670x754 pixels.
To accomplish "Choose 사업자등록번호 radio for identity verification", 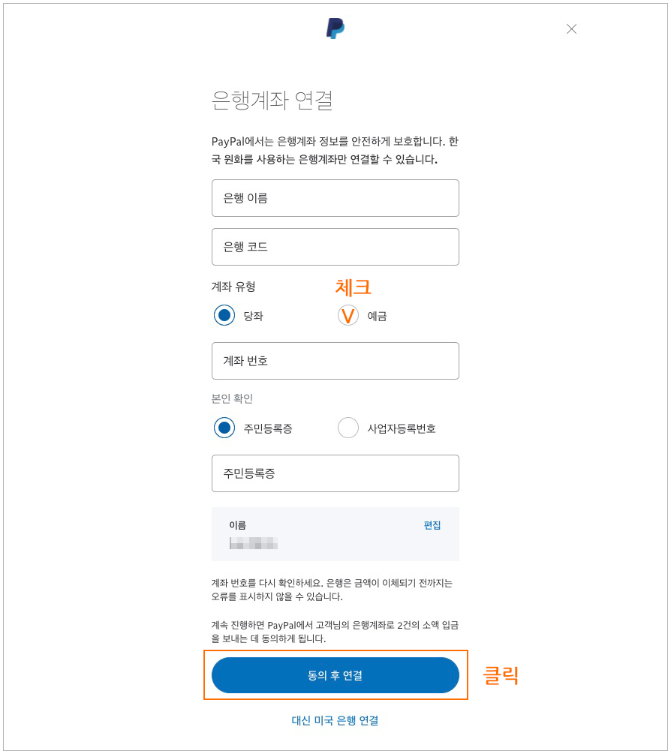I will coord(348,427).
